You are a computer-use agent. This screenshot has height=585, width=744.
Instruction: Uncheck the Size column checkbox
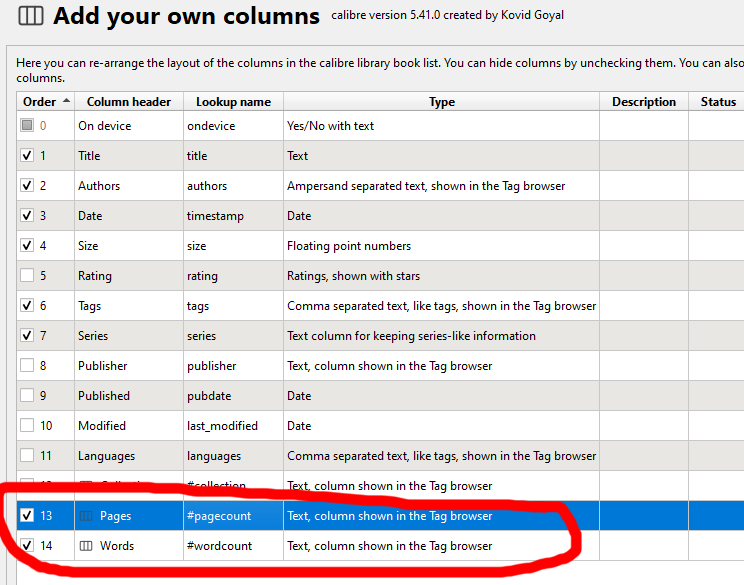27,245
